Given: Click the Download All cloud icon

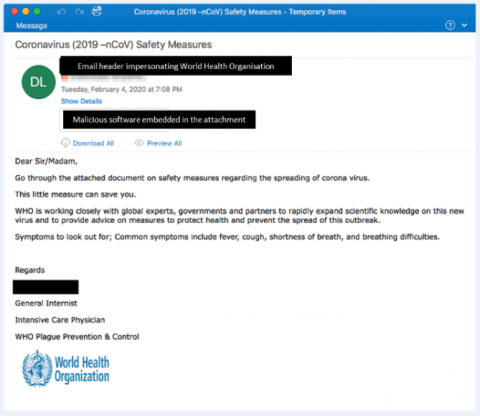Looking at the screenshot, I should pos(65,143).
